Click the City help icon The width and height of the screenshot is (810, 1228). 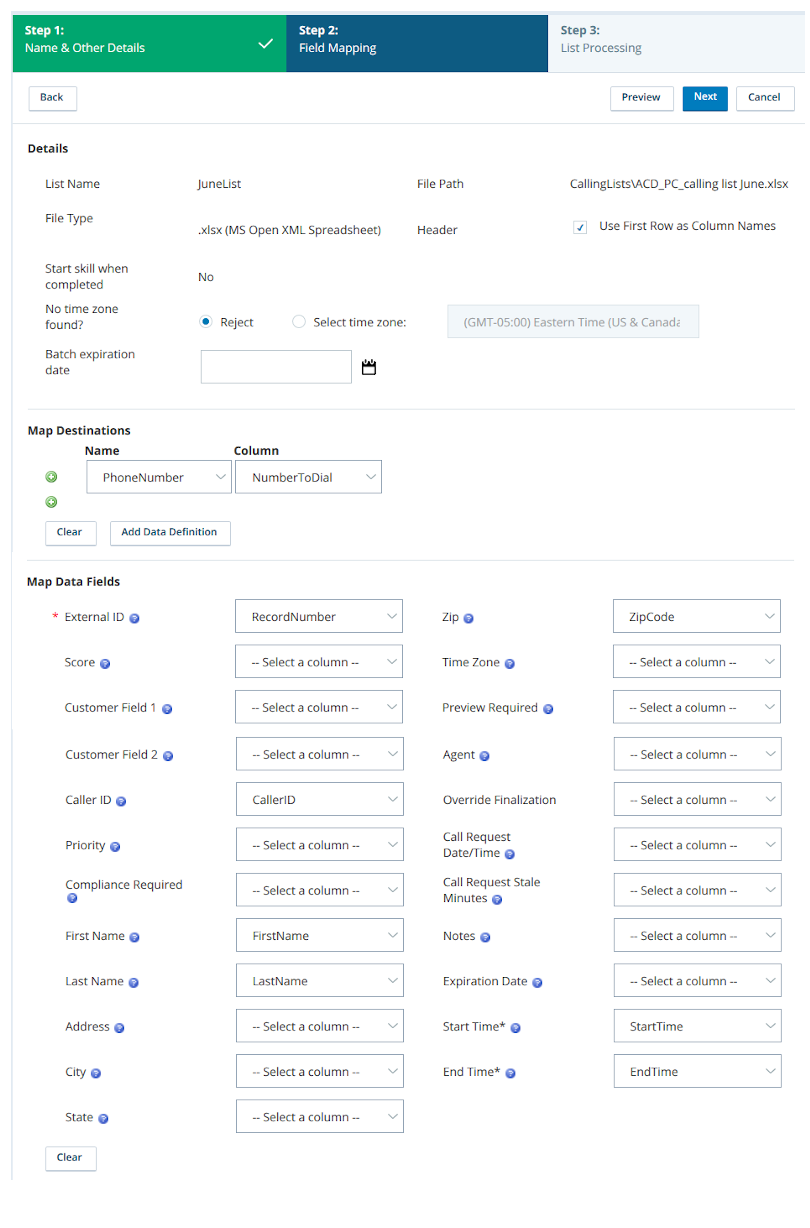[x=96, y=1073]
